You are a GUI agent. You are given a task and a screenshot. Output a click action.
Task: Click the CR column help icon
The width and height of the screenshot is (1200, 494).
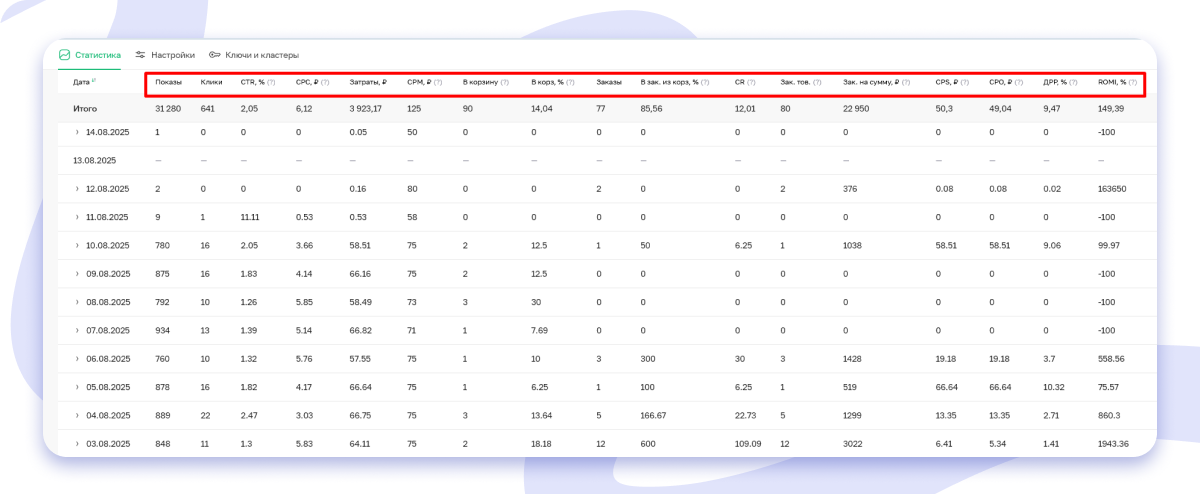tap(751, 82)
